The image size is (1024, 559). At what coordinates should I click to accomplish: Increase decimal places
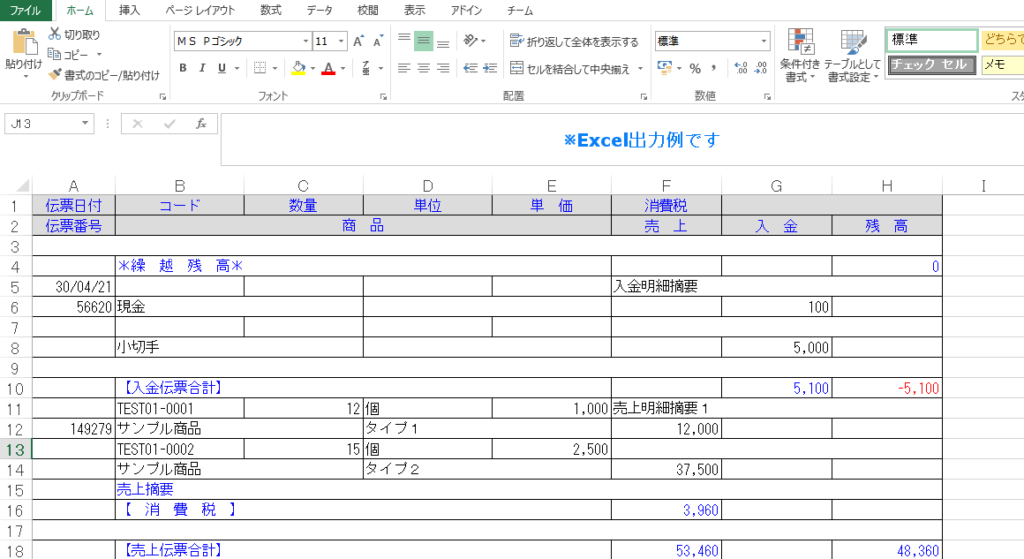[x=741, y=68]
